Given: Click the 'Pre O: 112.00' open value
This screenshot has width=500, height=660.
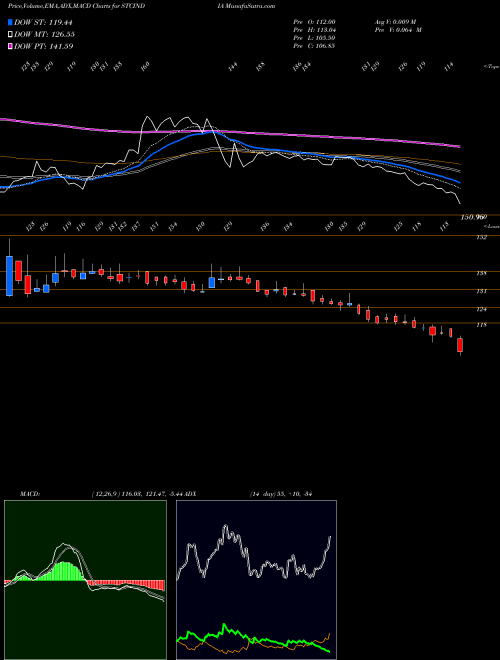Looking at the screenshot, I should pyautogui.click(x=314, y=22).
